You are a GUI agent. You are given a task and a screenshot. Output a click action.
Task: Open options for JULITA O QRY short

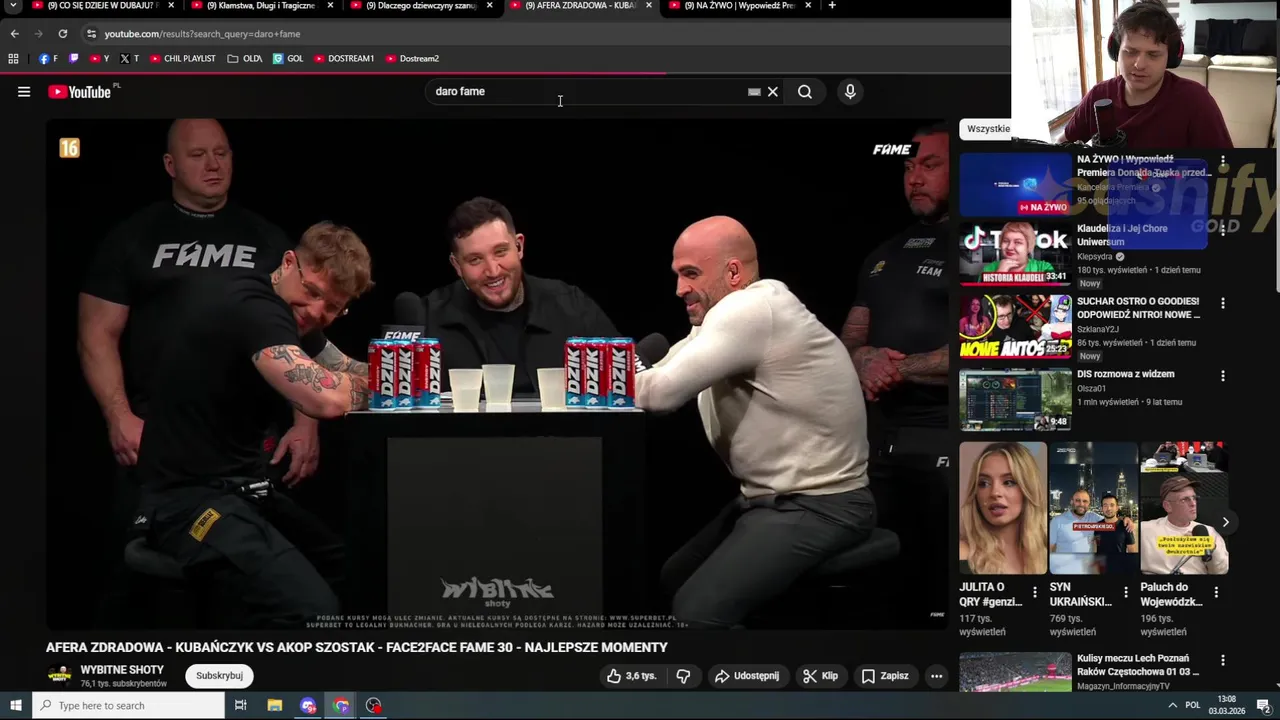click(x=1036, y=593)
